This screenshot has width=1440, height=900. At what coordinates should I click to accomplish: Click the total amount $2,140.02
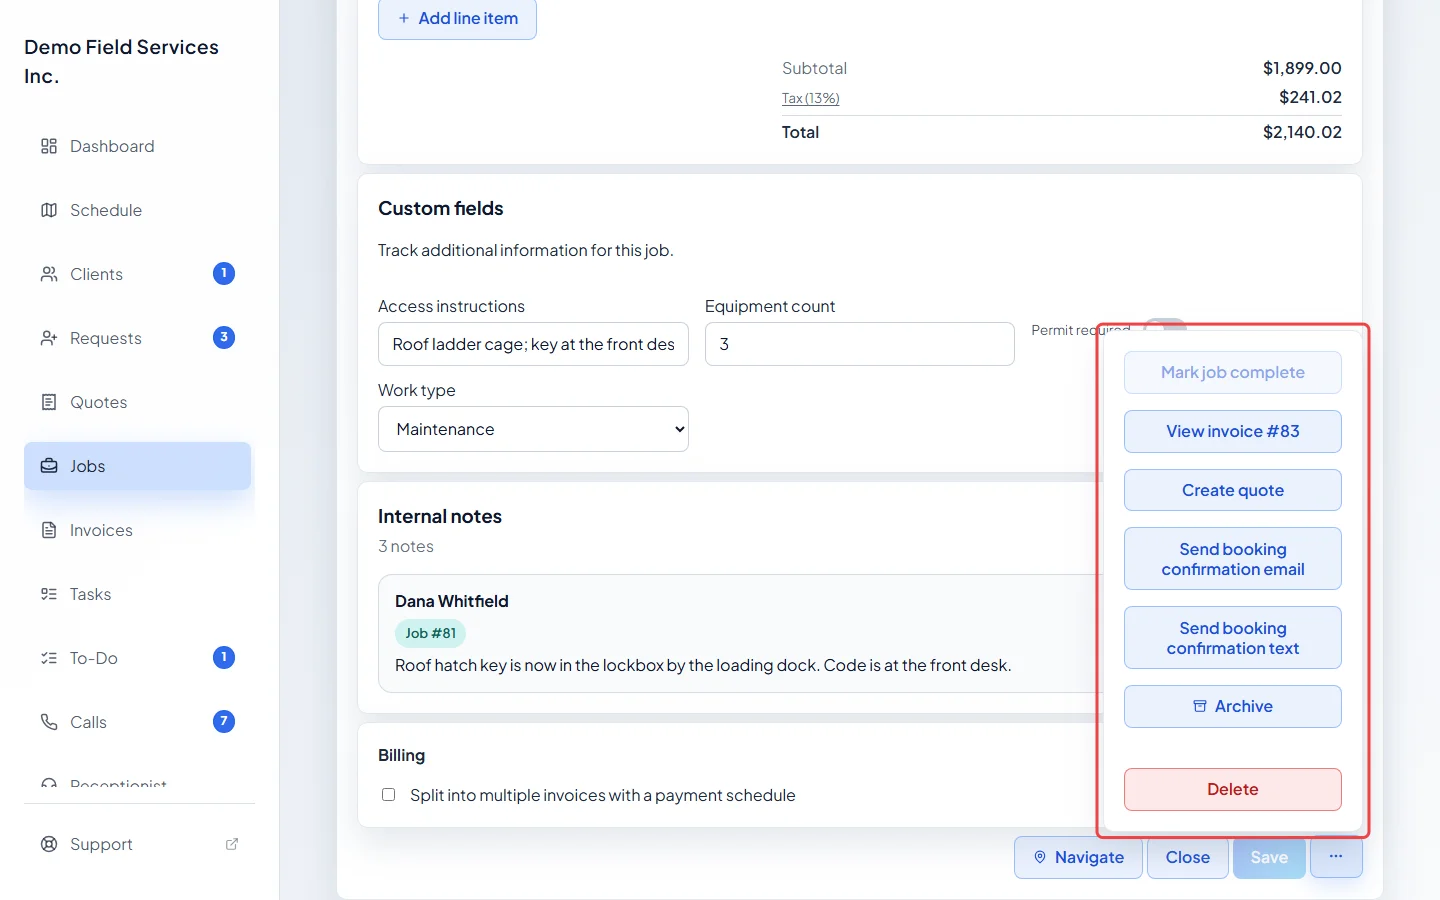tap(1302, 132)
